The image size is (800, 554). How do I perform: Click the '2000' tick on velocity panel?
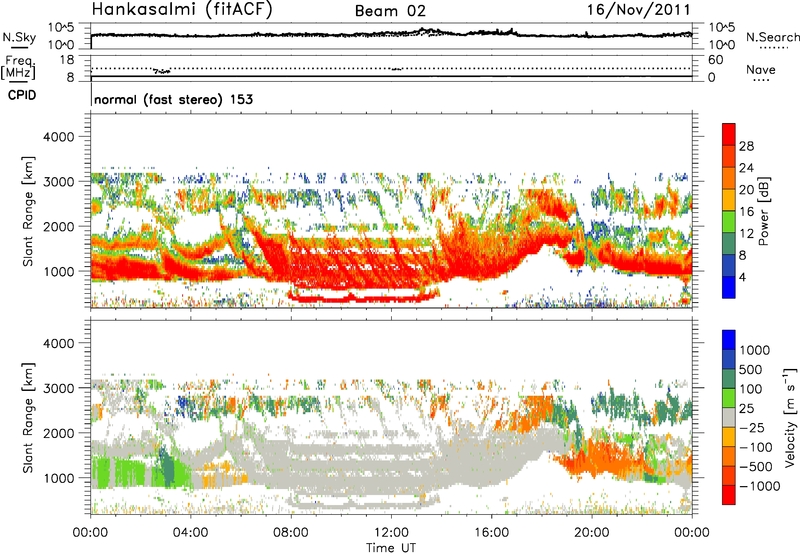[59, 433]
